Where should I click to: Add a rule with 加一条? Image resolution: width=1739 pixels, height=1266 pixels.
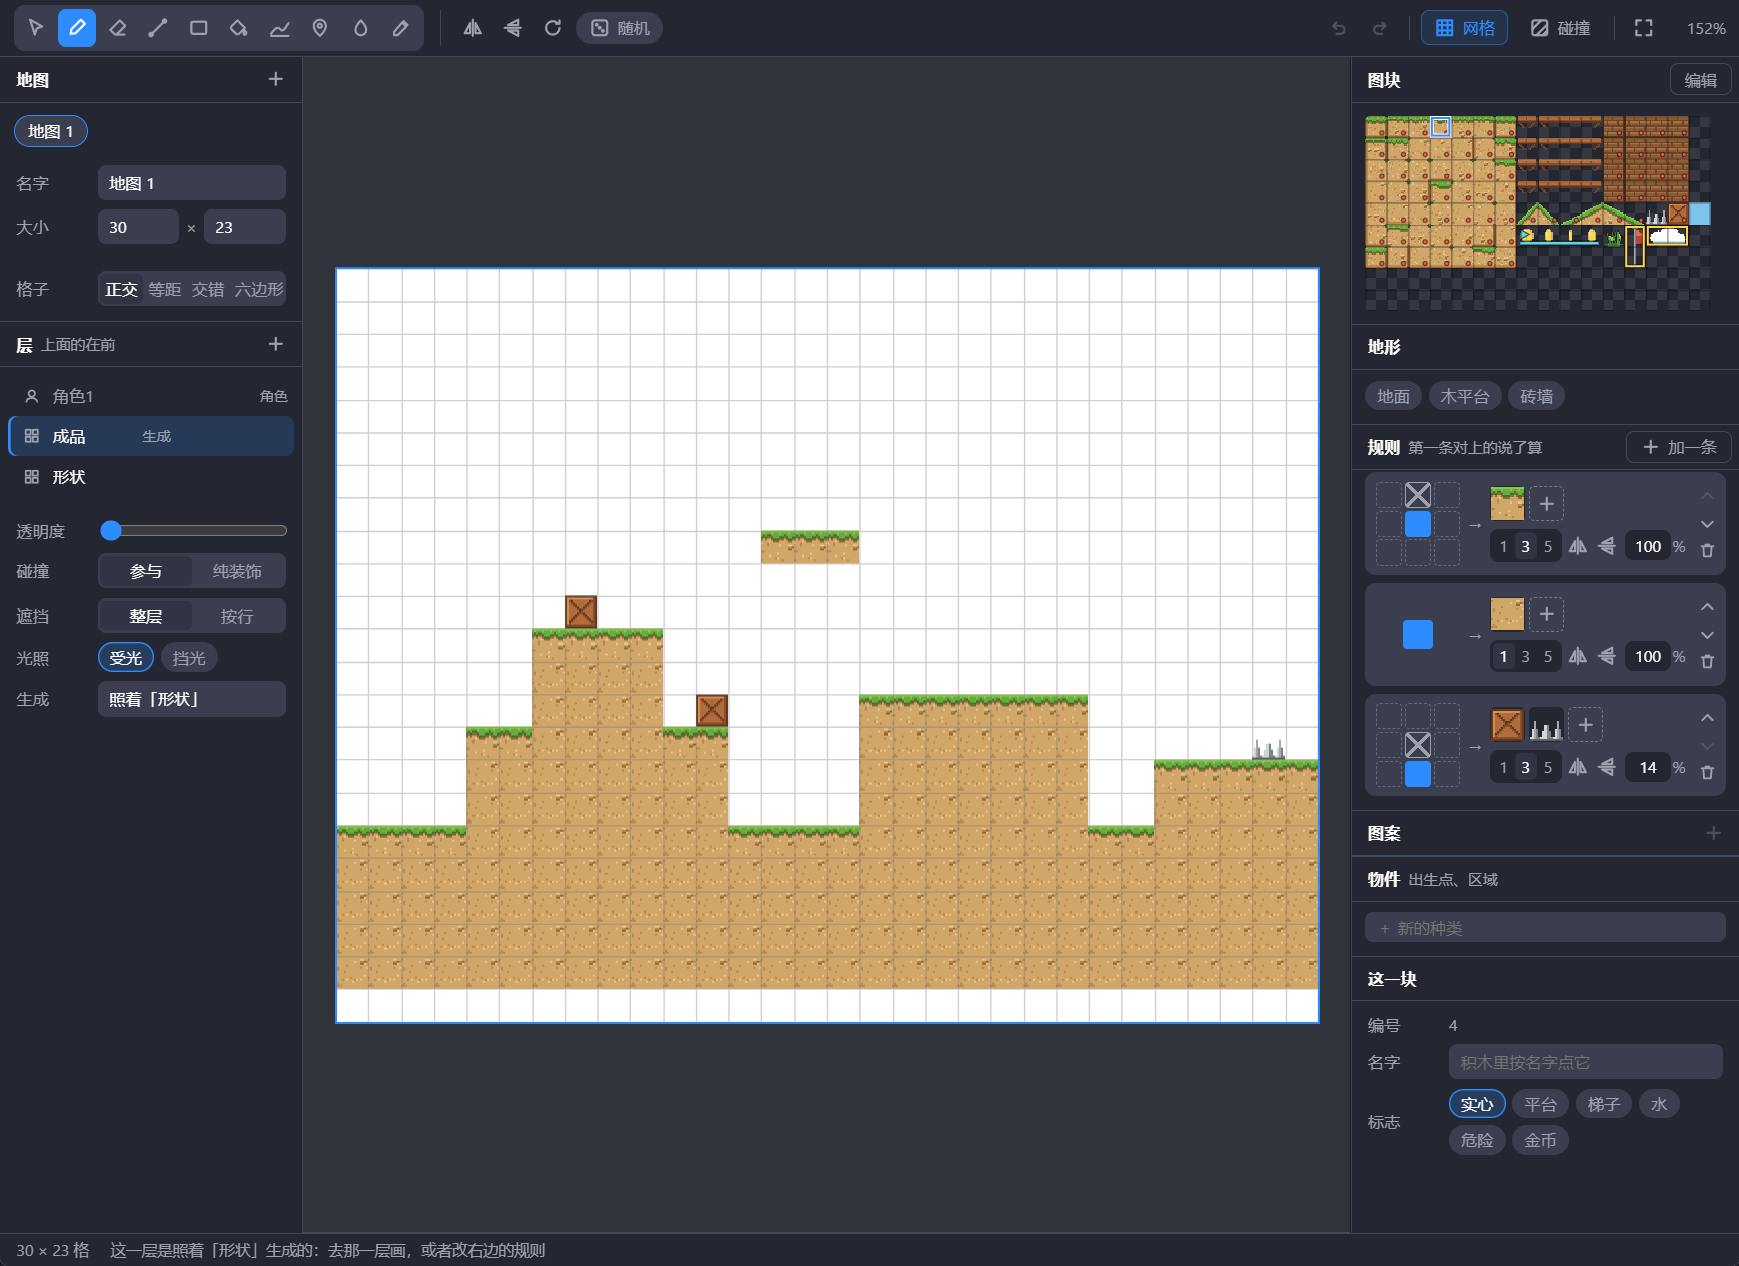click(x=1679, y=447)
